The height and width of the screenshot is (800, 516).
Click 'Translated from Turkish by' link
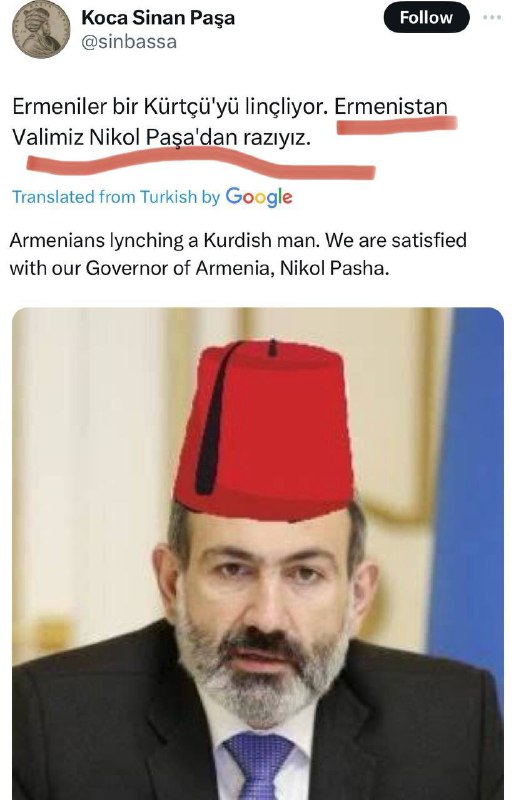click(116, 197)
